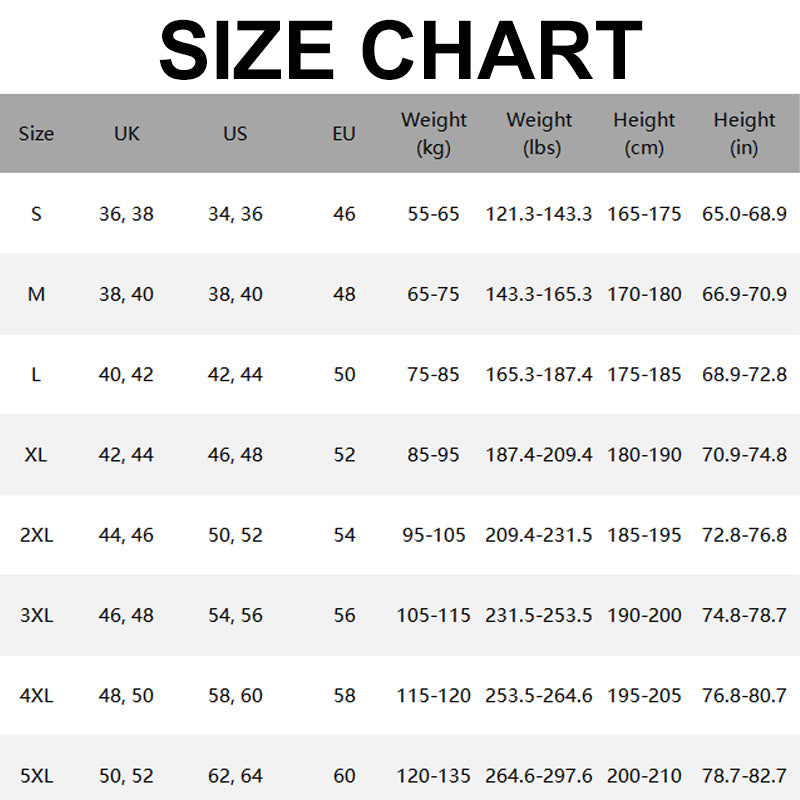The height and width of the screenshot is (800, 800).
Task: Click EU size 50 cell
Action: (x=344, y=375)
